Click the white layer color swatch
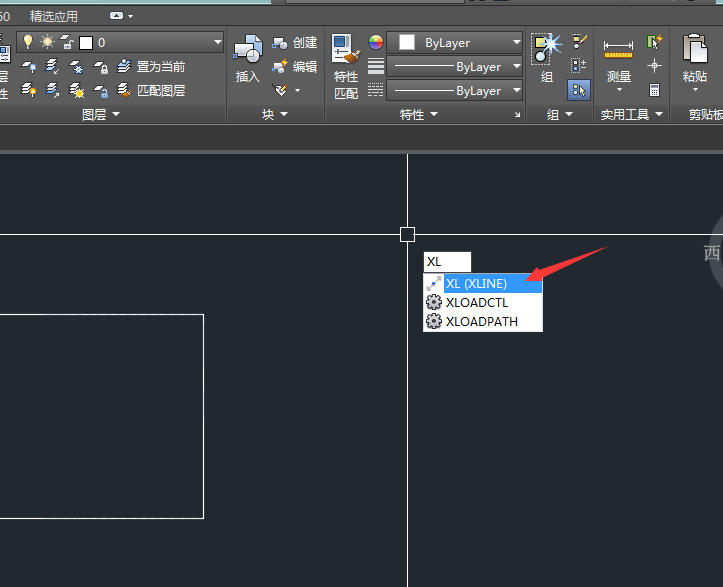 (x=86, y=42)
